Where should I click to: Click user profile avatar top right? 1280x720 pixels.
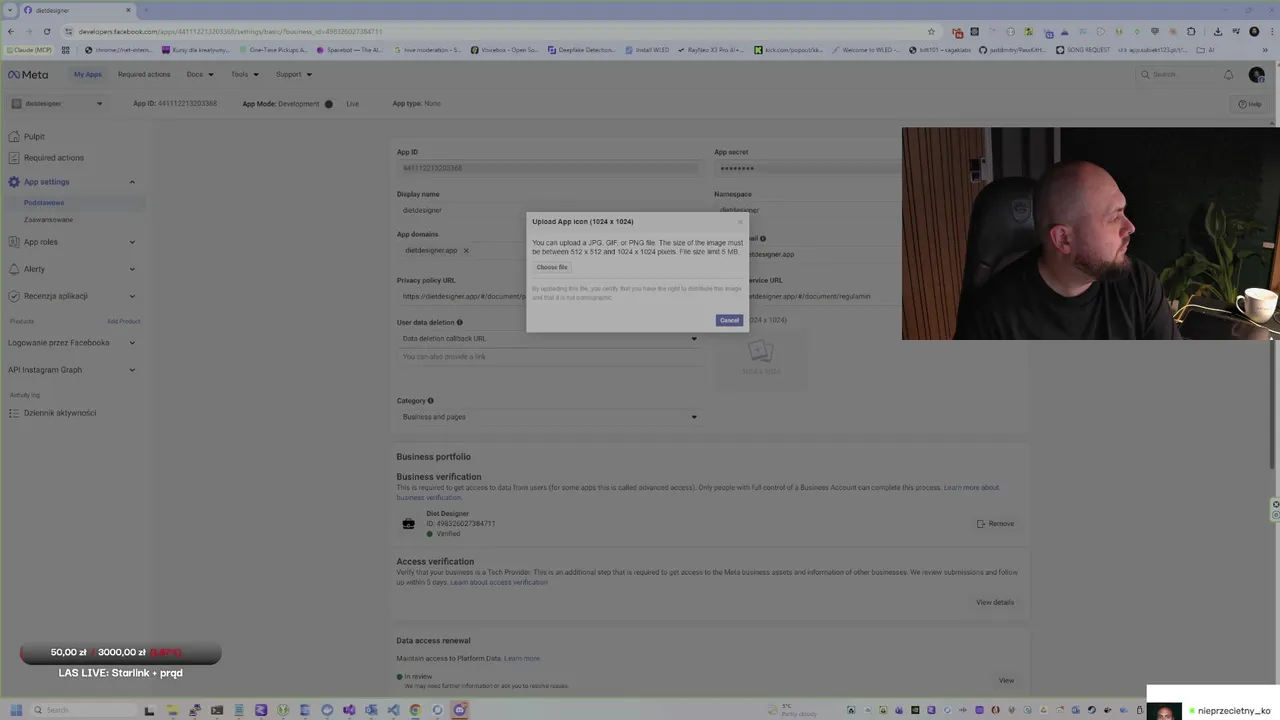point(1256,74)
